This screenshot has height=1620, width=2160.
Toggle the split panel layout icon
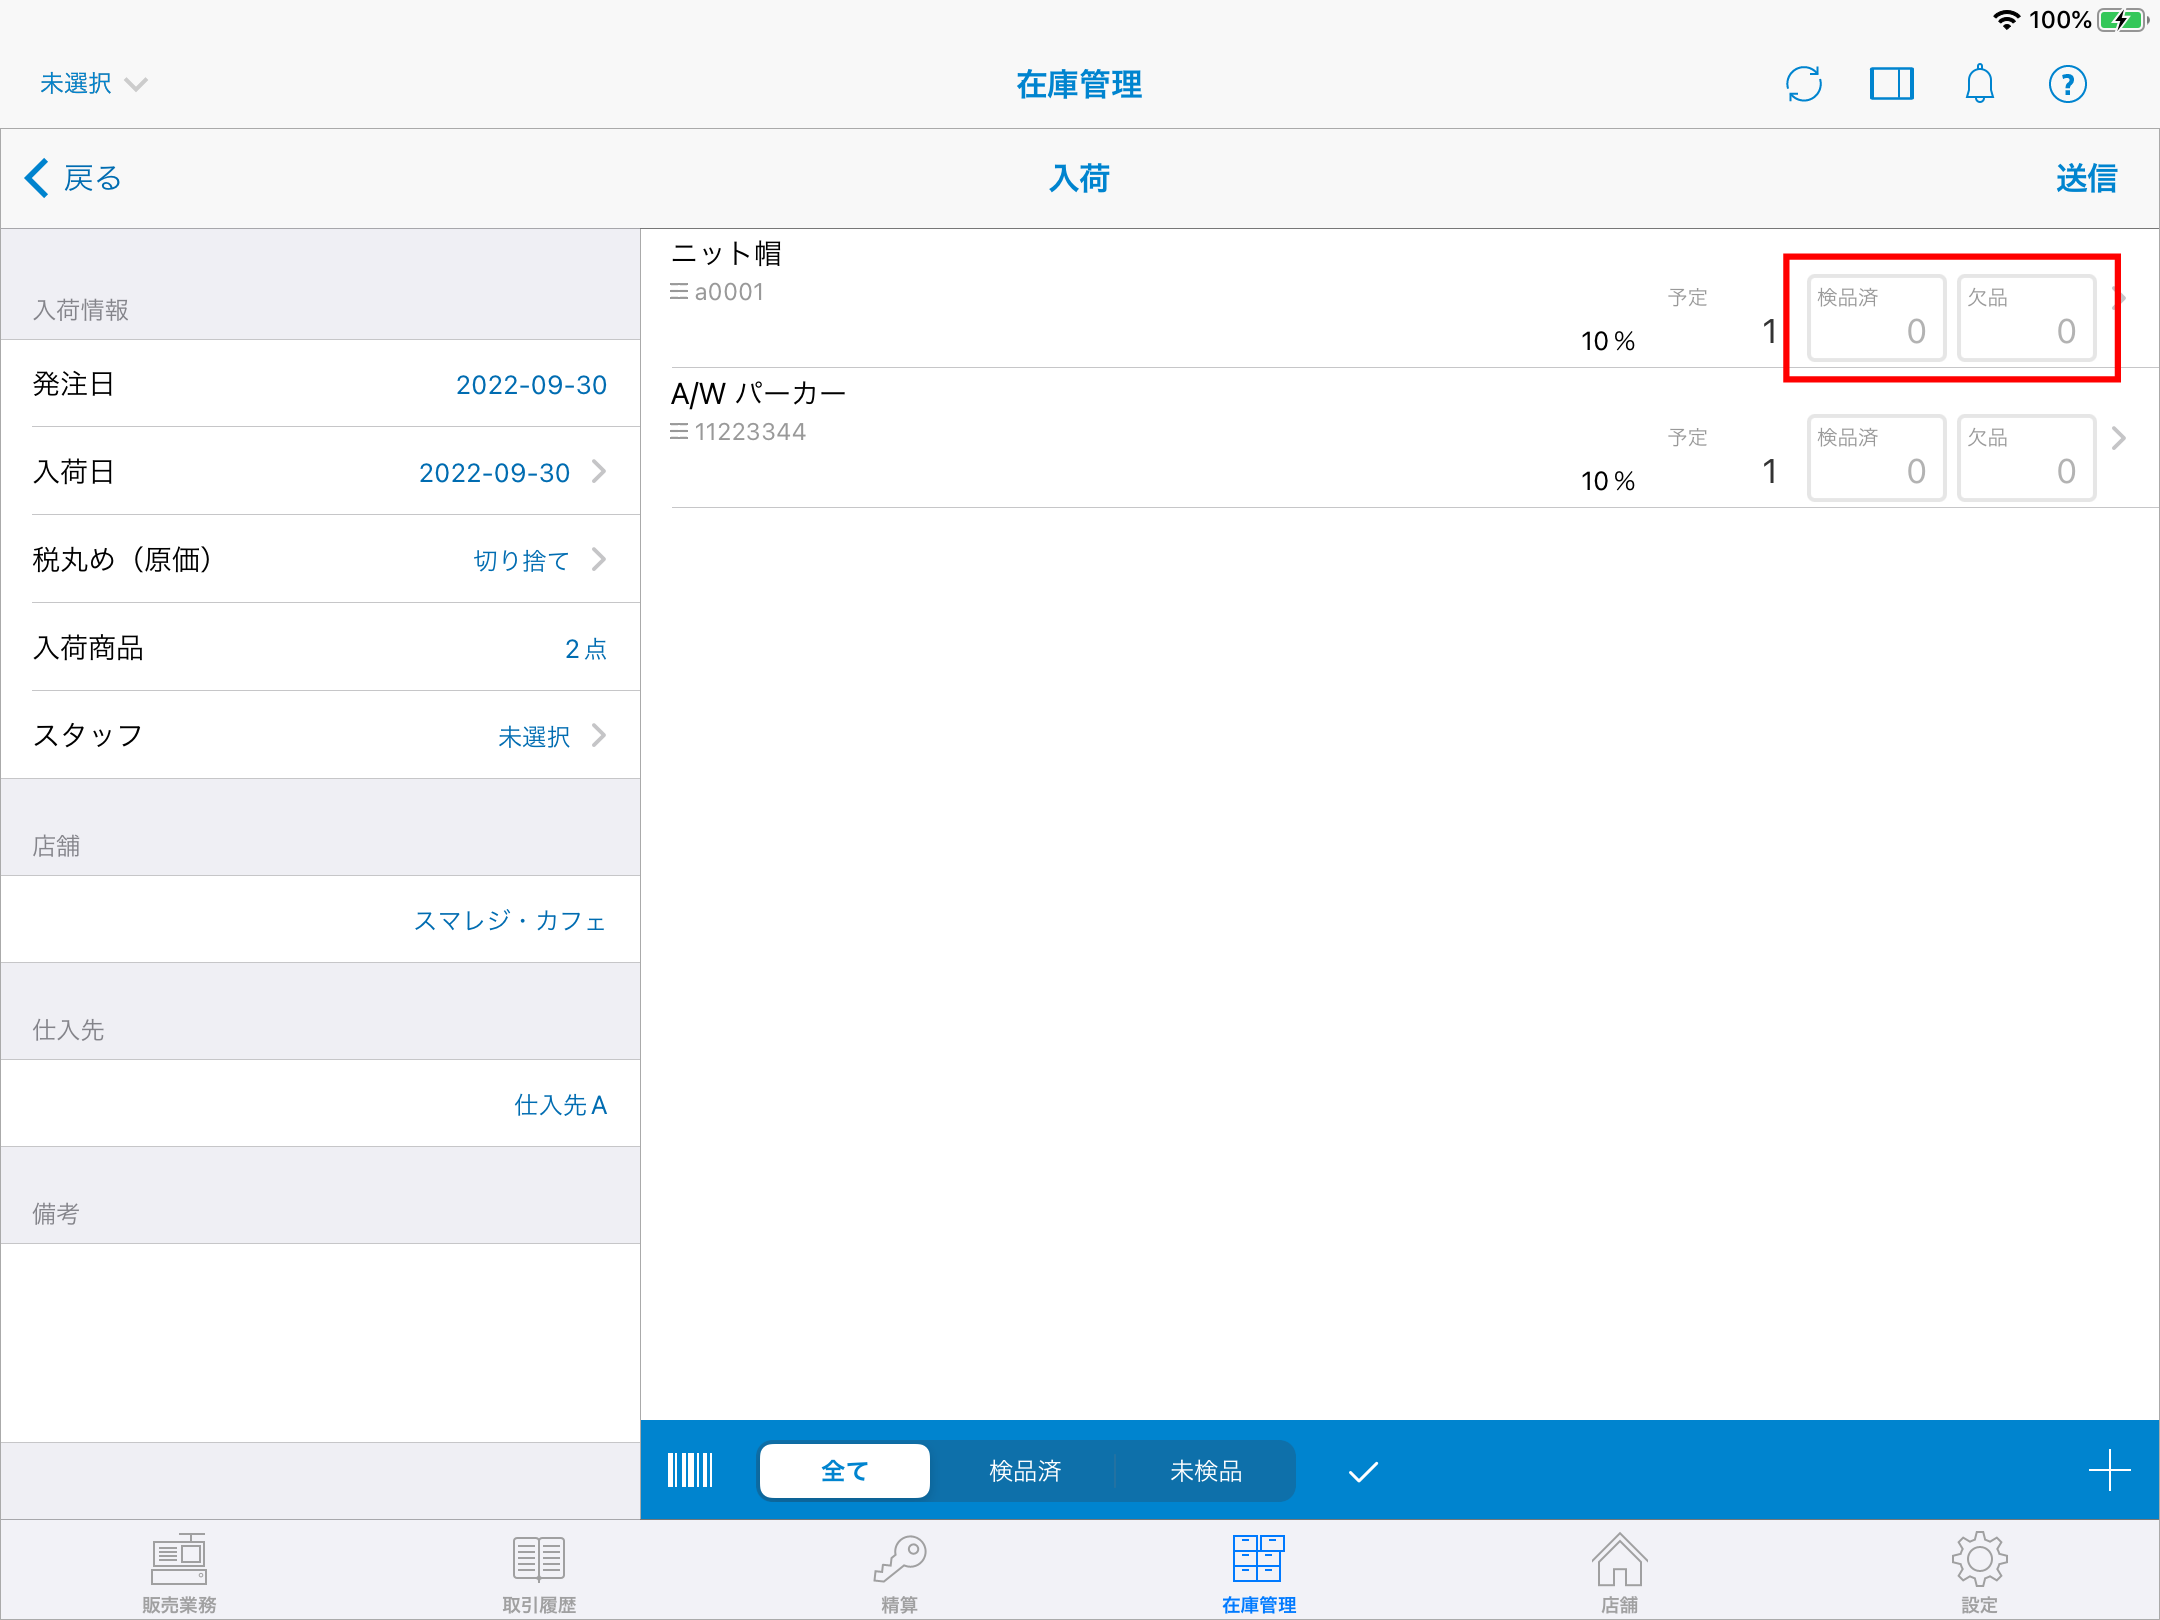click(1891, 84)
